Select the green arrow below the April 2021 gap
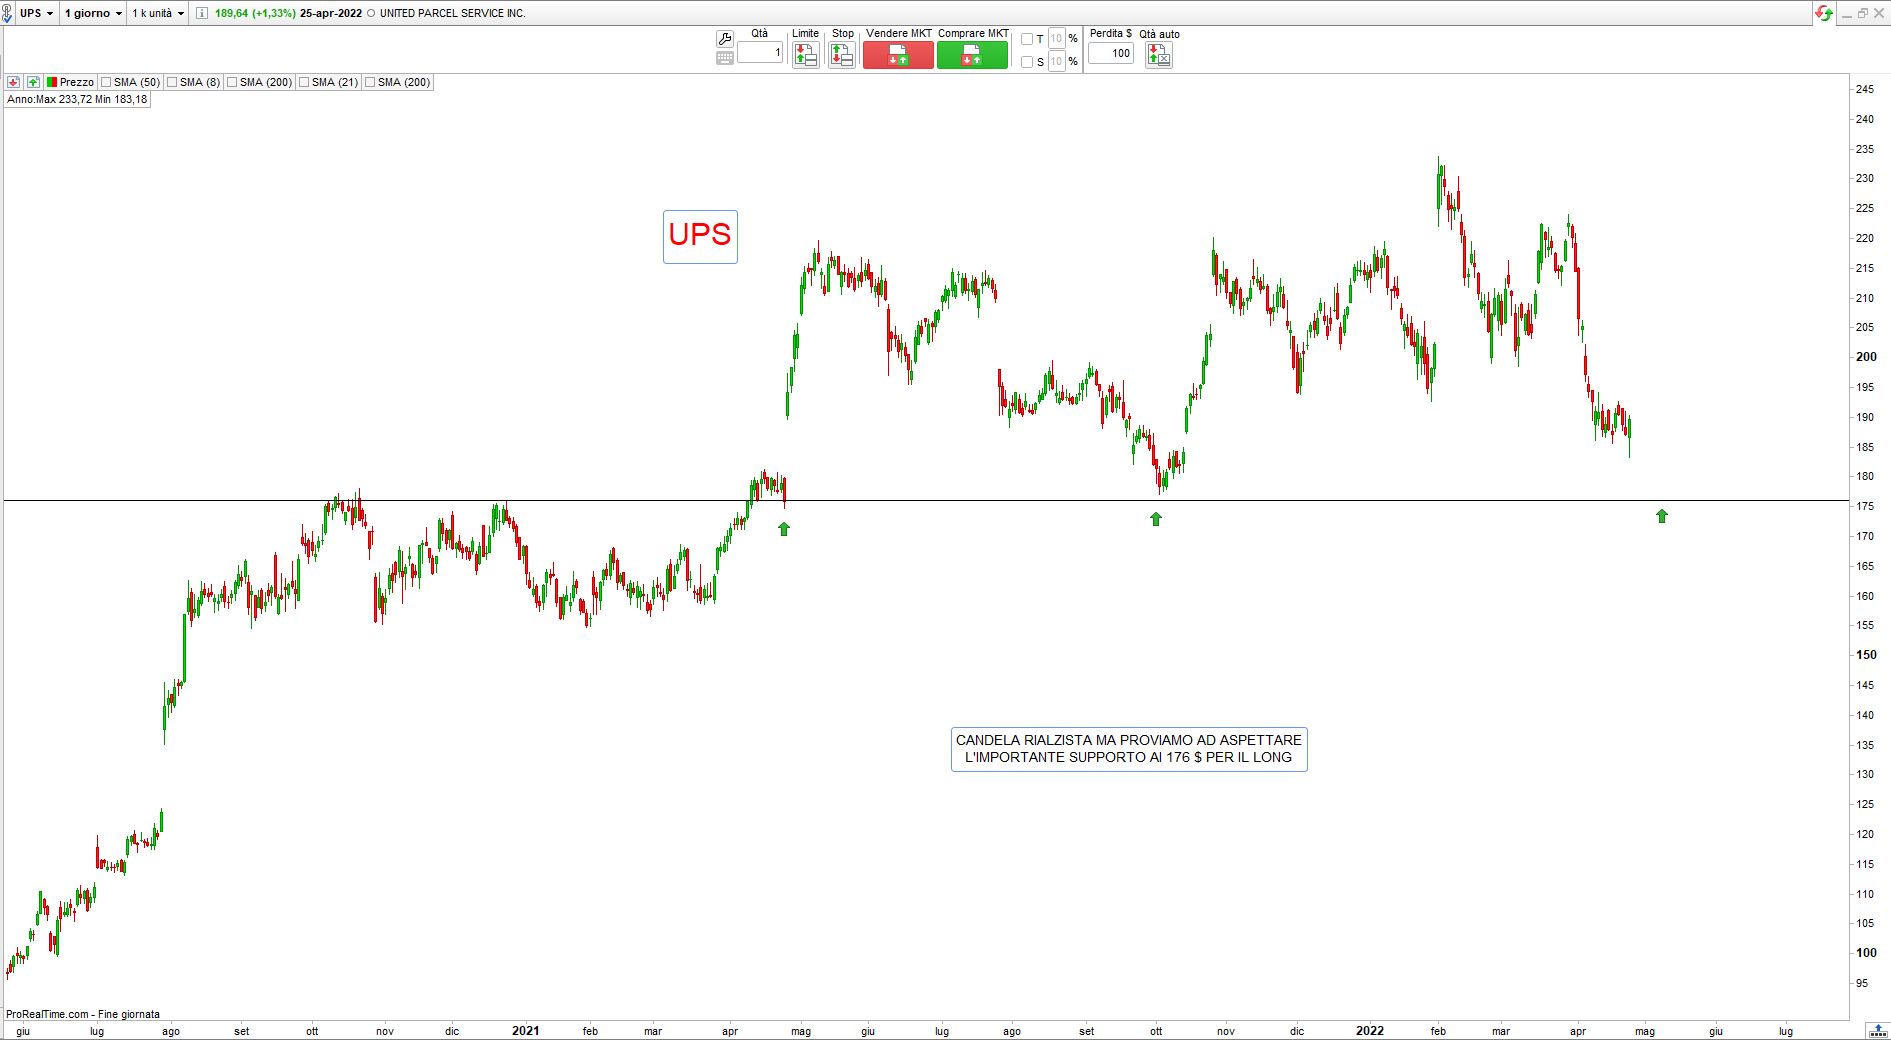 pyautogui.click(x=784, y=529)
